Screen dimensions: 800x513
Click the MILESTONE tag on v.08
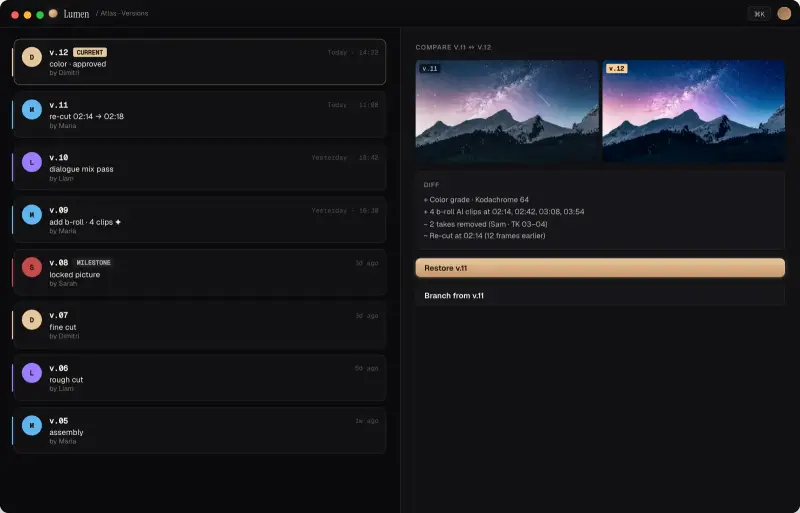point(93,263)
